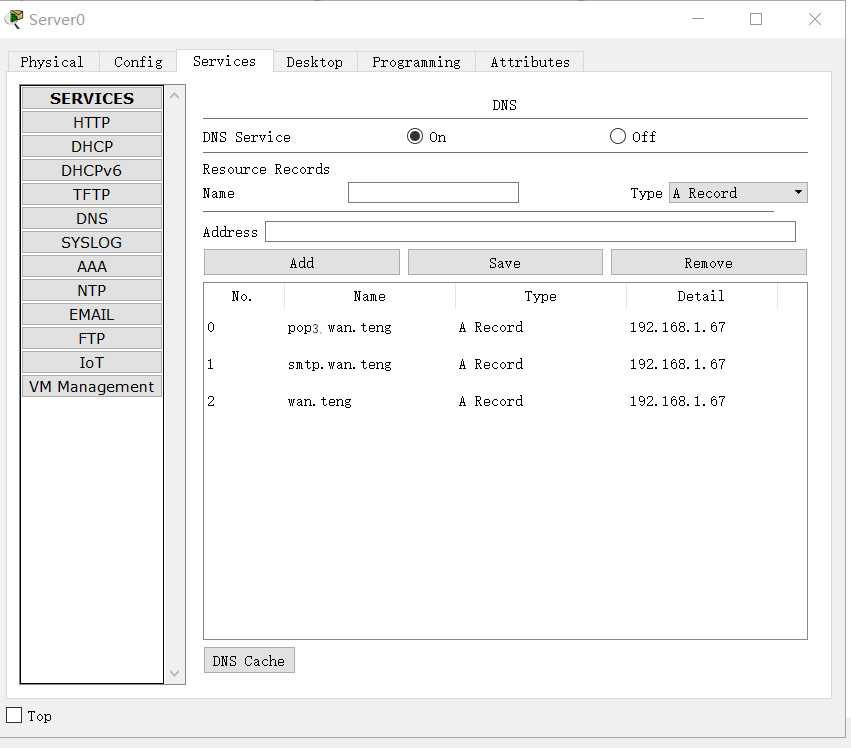
Task: Turn the DNS Service Off
Action: tap(618, 136)
